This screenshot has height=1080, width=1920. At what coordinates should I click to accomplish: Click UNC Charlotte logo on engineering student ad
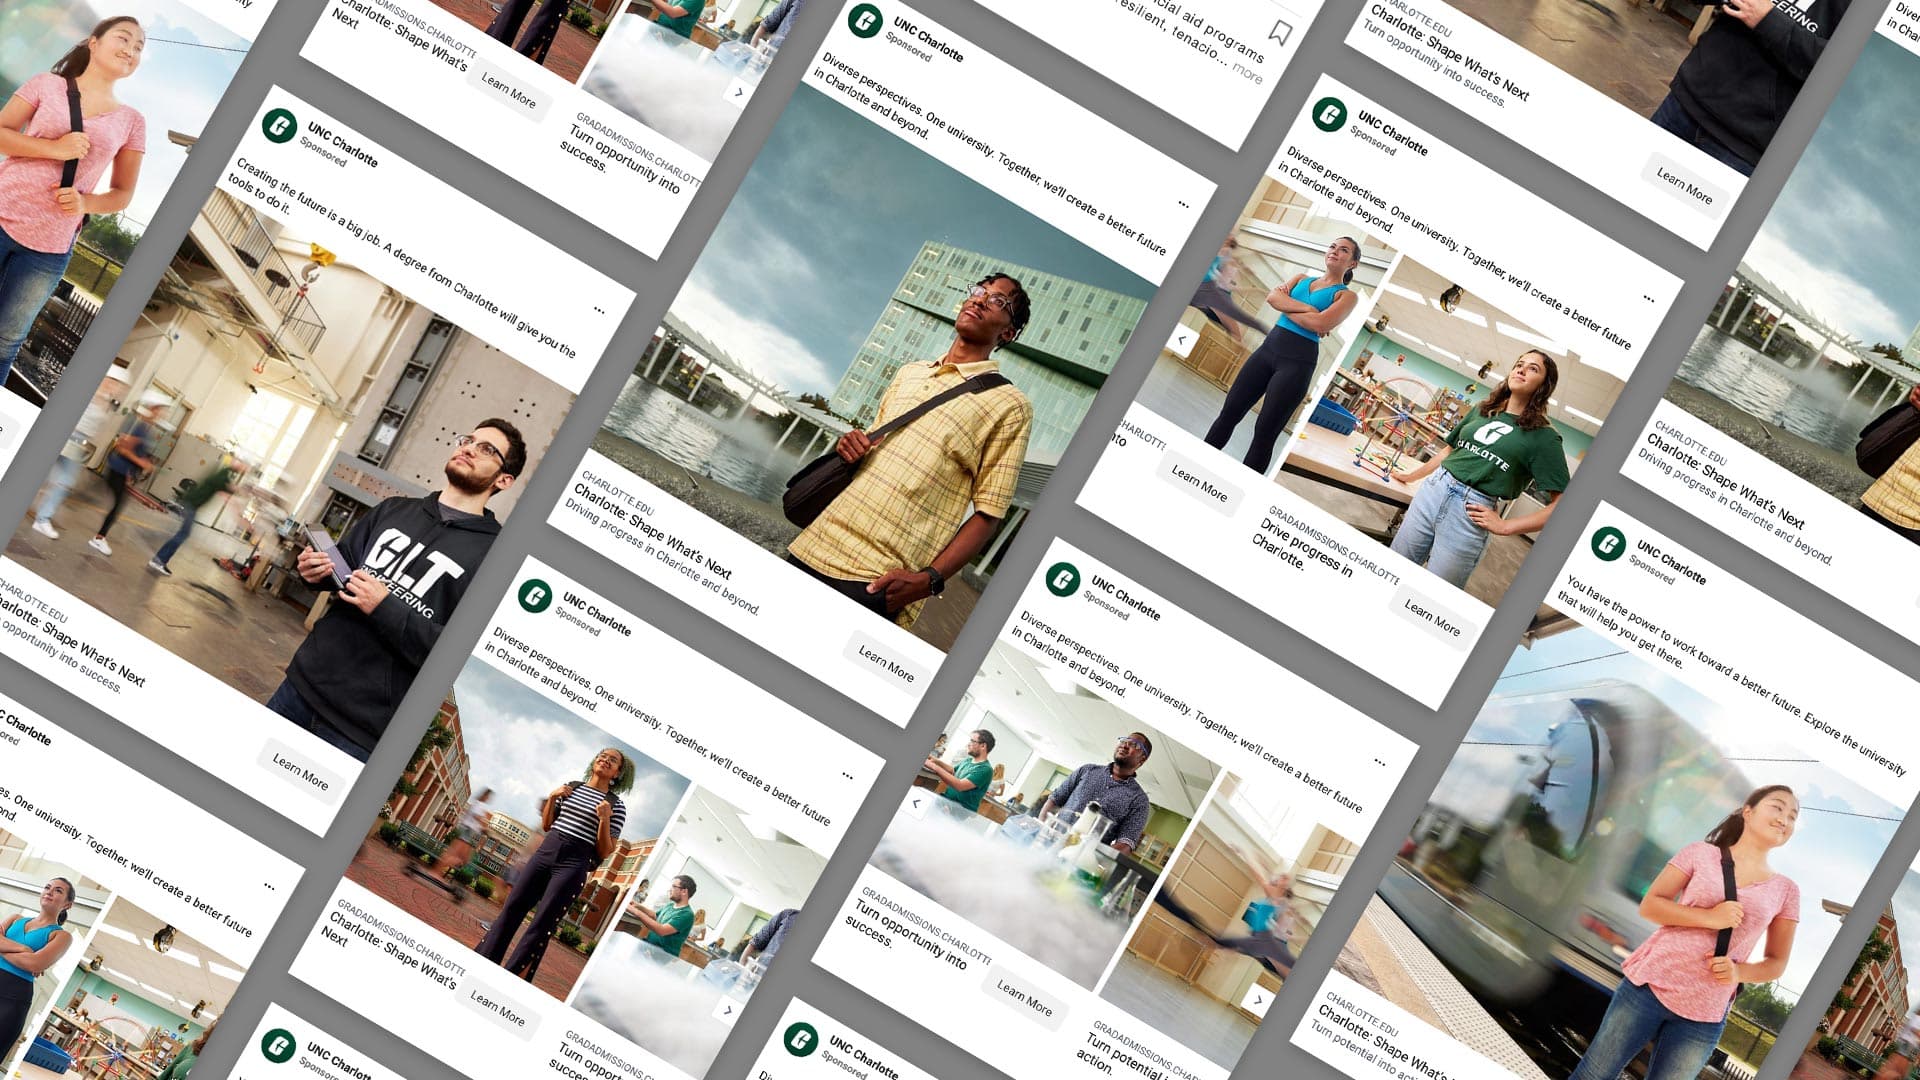coord(279,126)
